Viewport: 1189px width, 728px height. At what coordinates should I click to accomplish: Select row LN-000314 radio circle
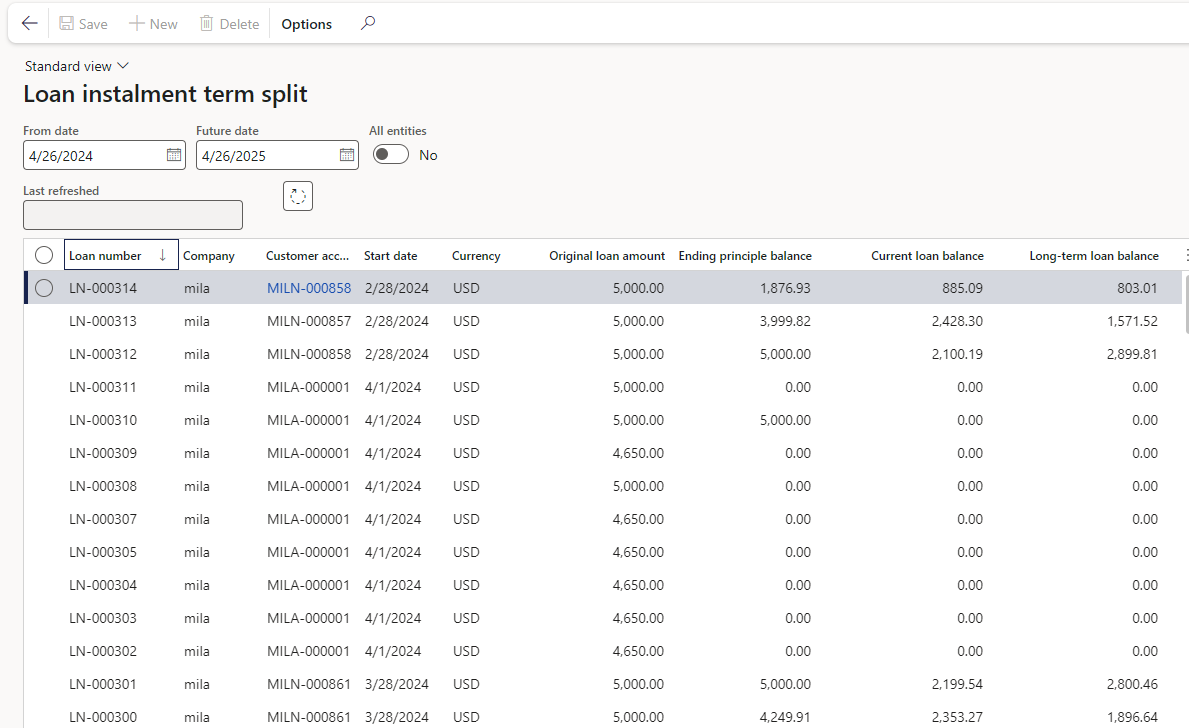(44, 288)
